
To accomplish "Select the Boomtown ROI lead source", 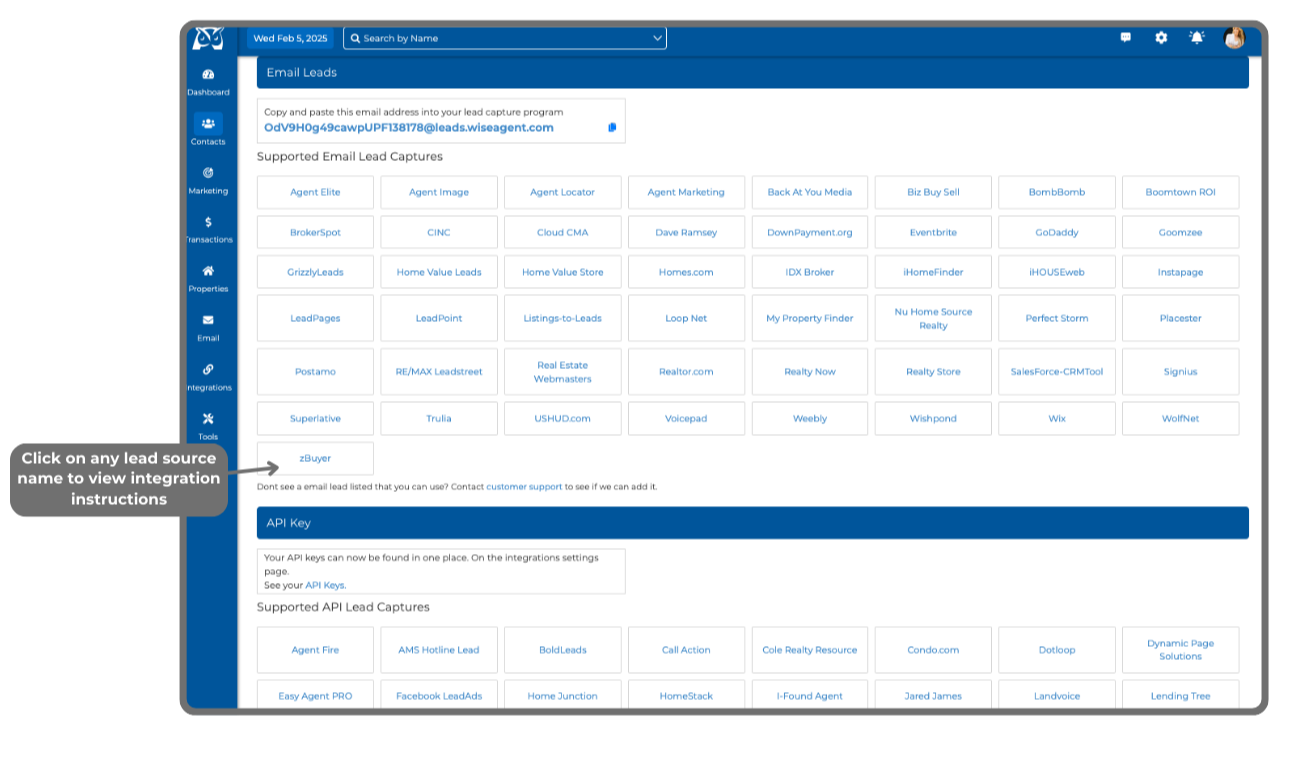I will tap(1180, 192).
